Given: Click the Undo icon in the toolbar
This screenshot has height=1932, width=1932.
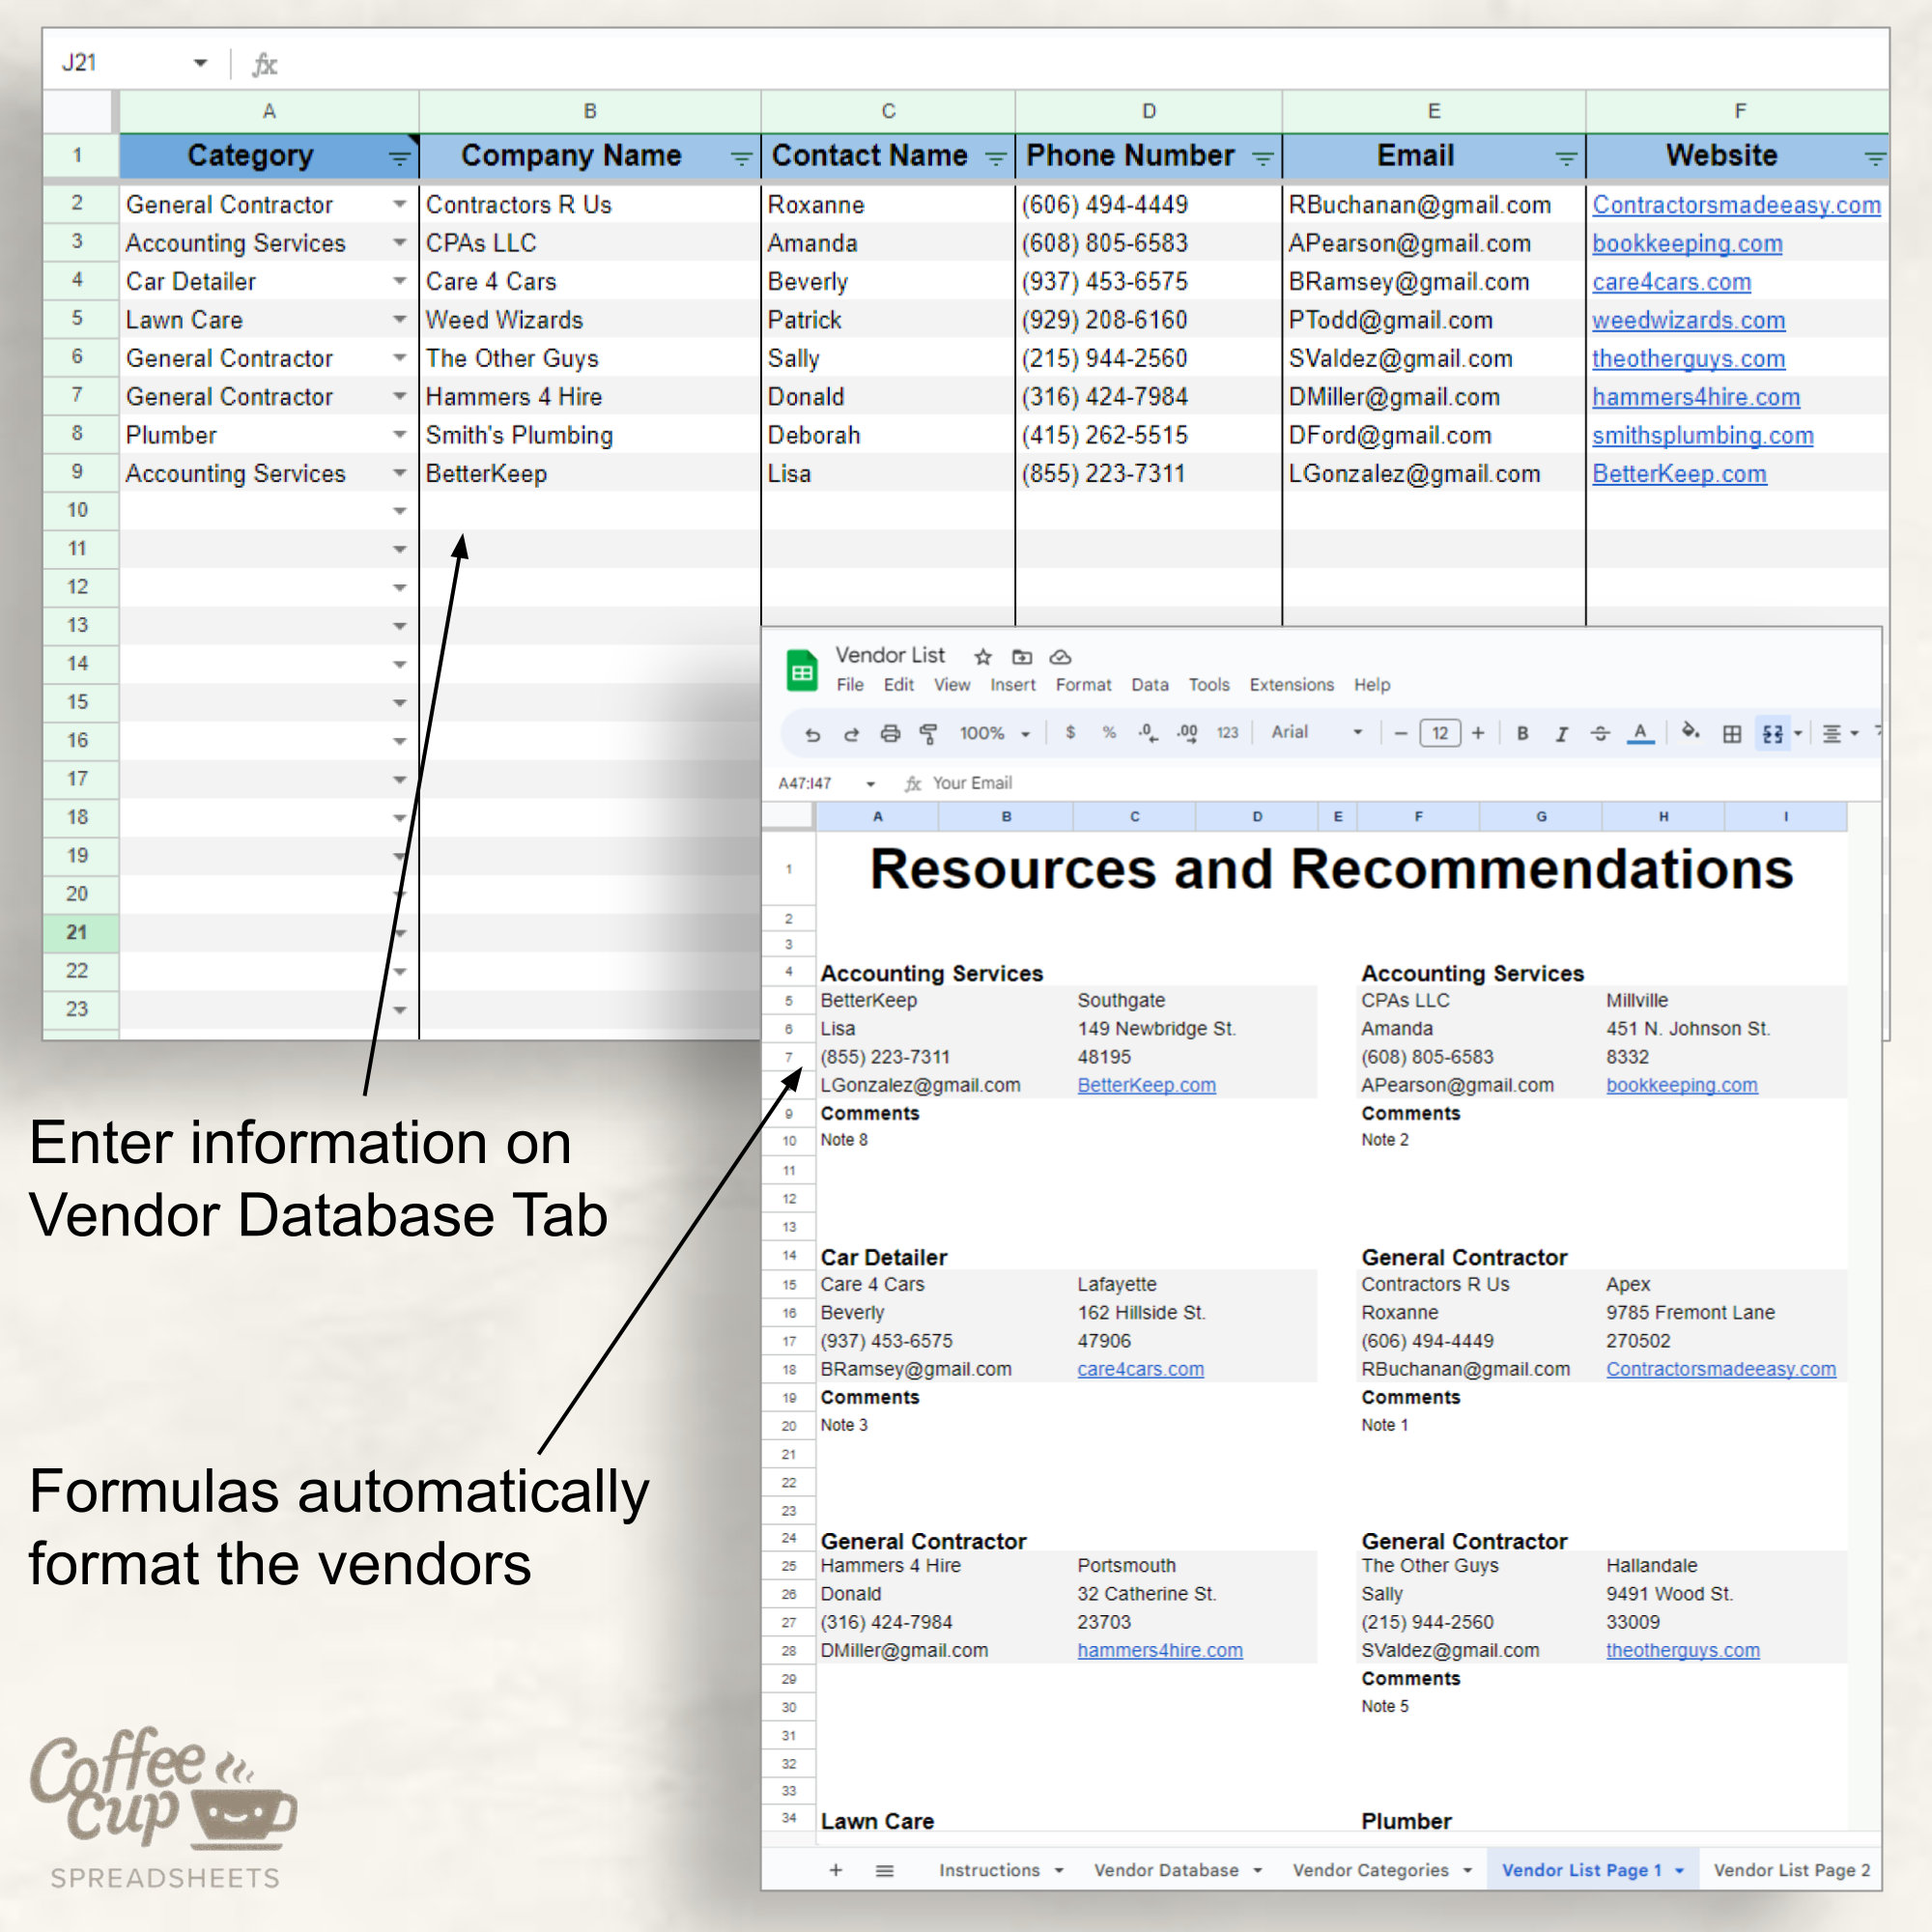Looking at the screenshot, I should (x=815, y=733).
